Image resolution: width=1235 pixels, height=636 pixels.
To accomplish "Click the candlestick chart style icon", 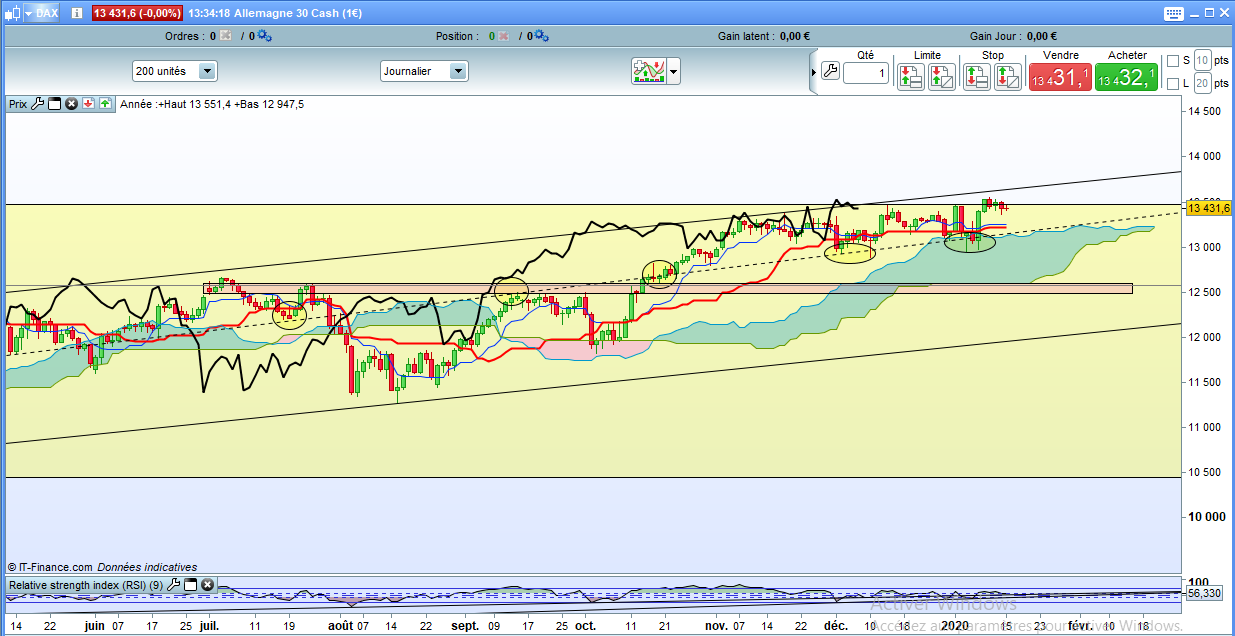I will point(11,14).
